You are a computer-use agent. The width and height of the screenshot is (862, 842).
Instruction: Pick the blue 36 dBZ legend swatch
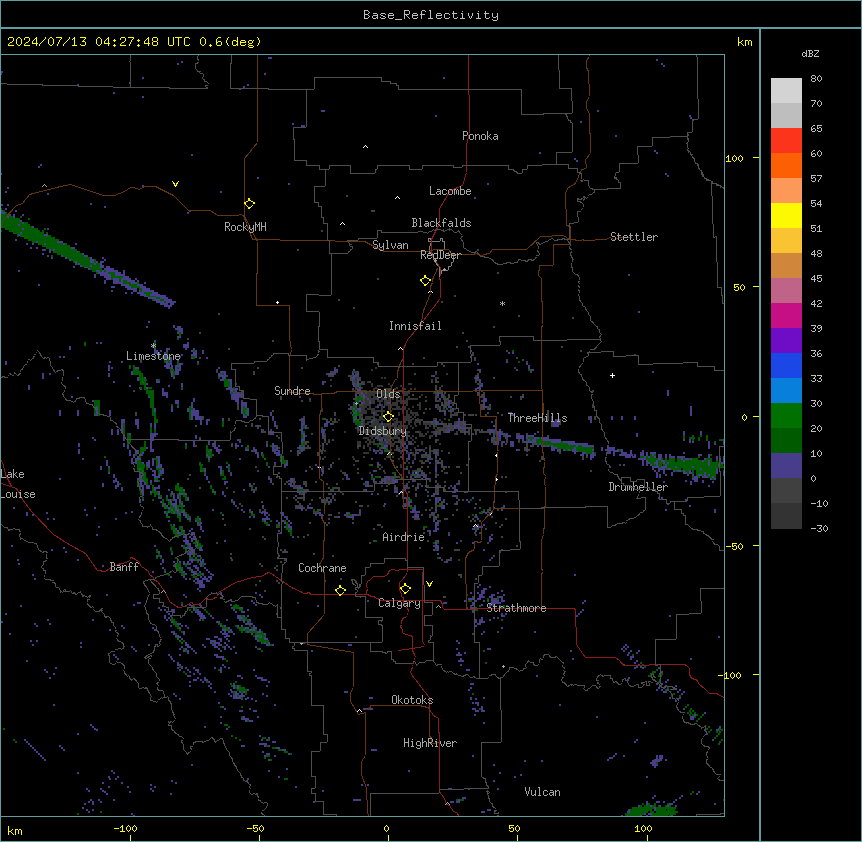tap(786, 365)
